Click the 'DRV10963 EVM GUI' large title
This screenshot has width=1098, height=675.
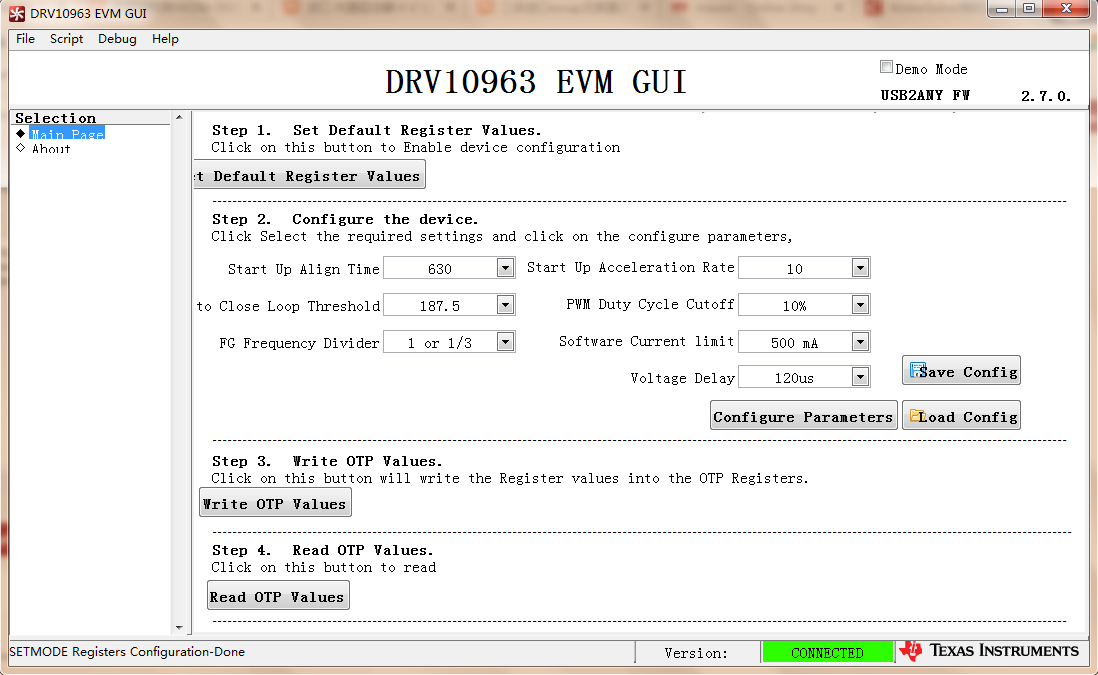click(536, 82)
